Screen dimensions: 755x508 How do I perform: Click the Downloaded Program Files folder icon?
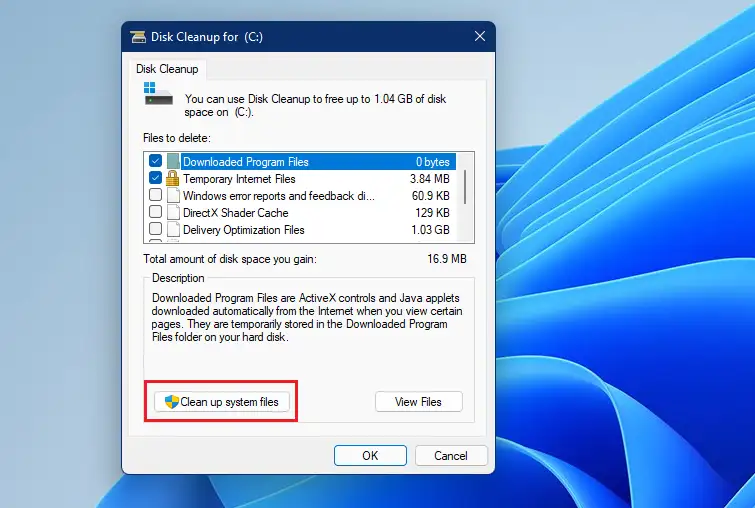[x=173, y=161]
